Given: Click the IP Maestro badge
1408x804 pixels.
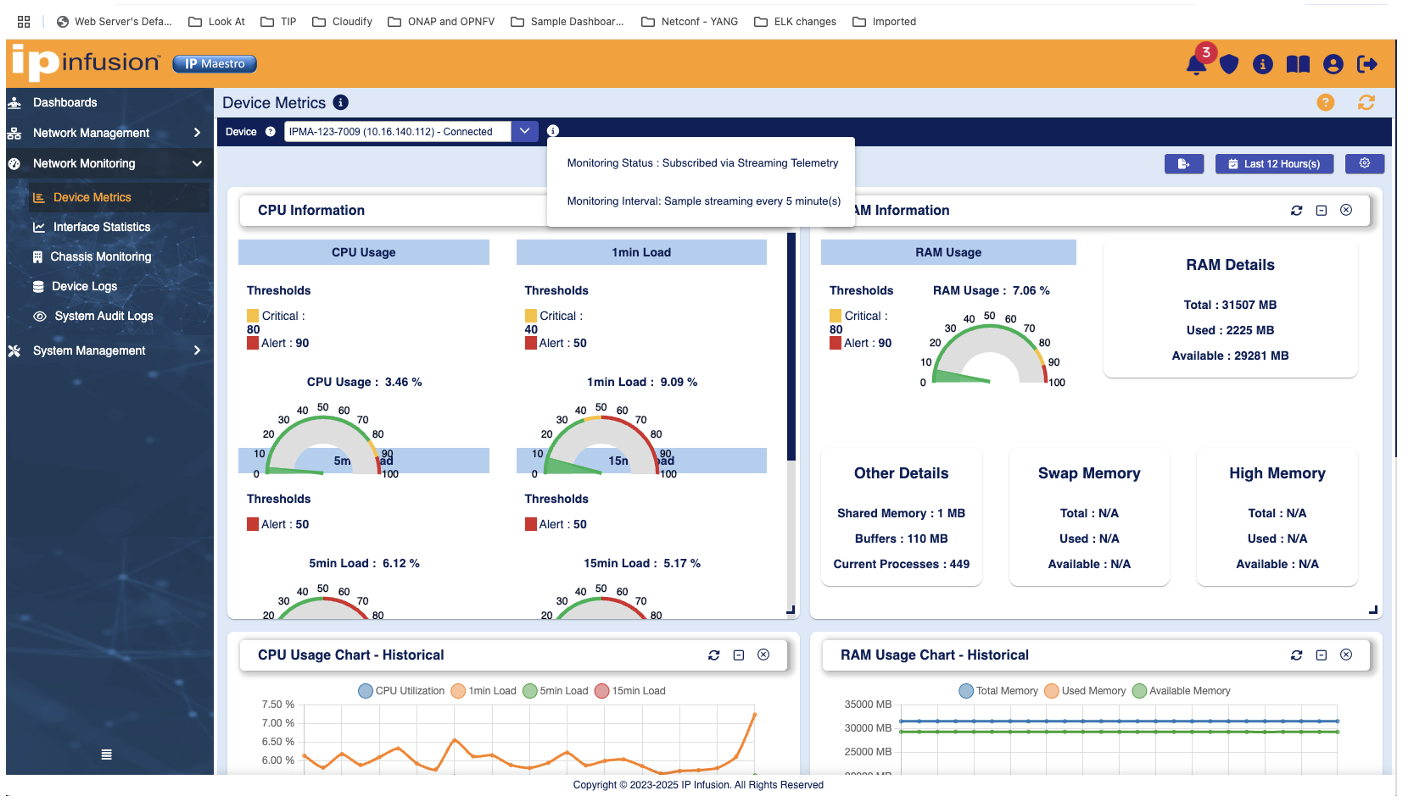Looking at the screenshot, I should click(x=215, y=64).
